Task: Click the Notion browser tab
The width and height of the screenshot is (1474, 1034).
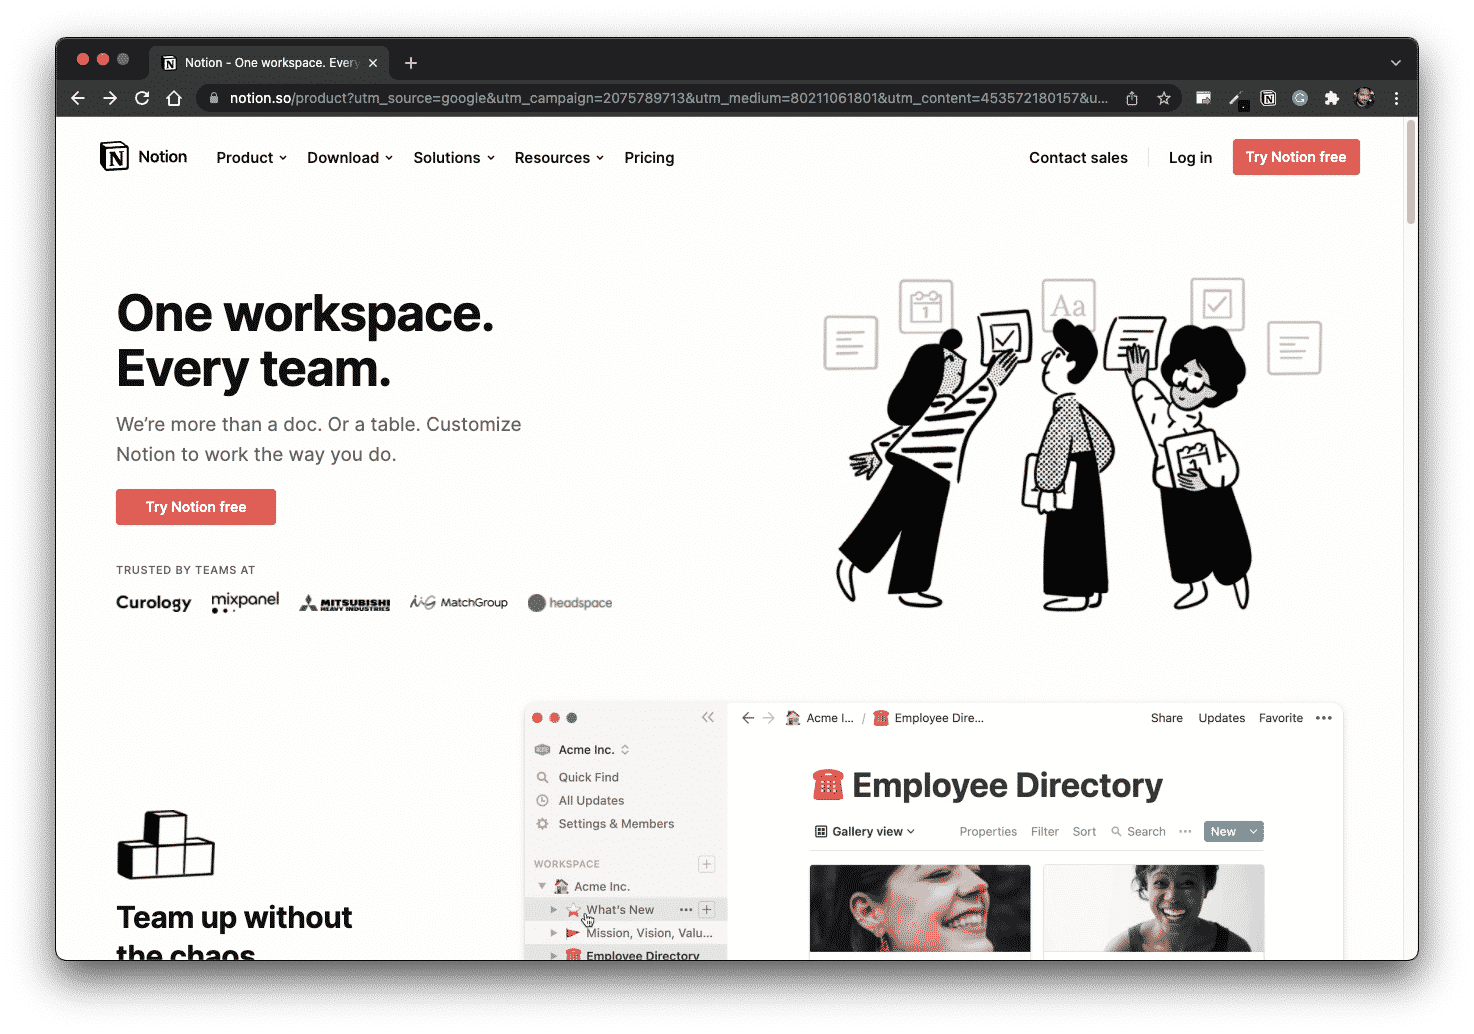Action: (x=270, y=63)
